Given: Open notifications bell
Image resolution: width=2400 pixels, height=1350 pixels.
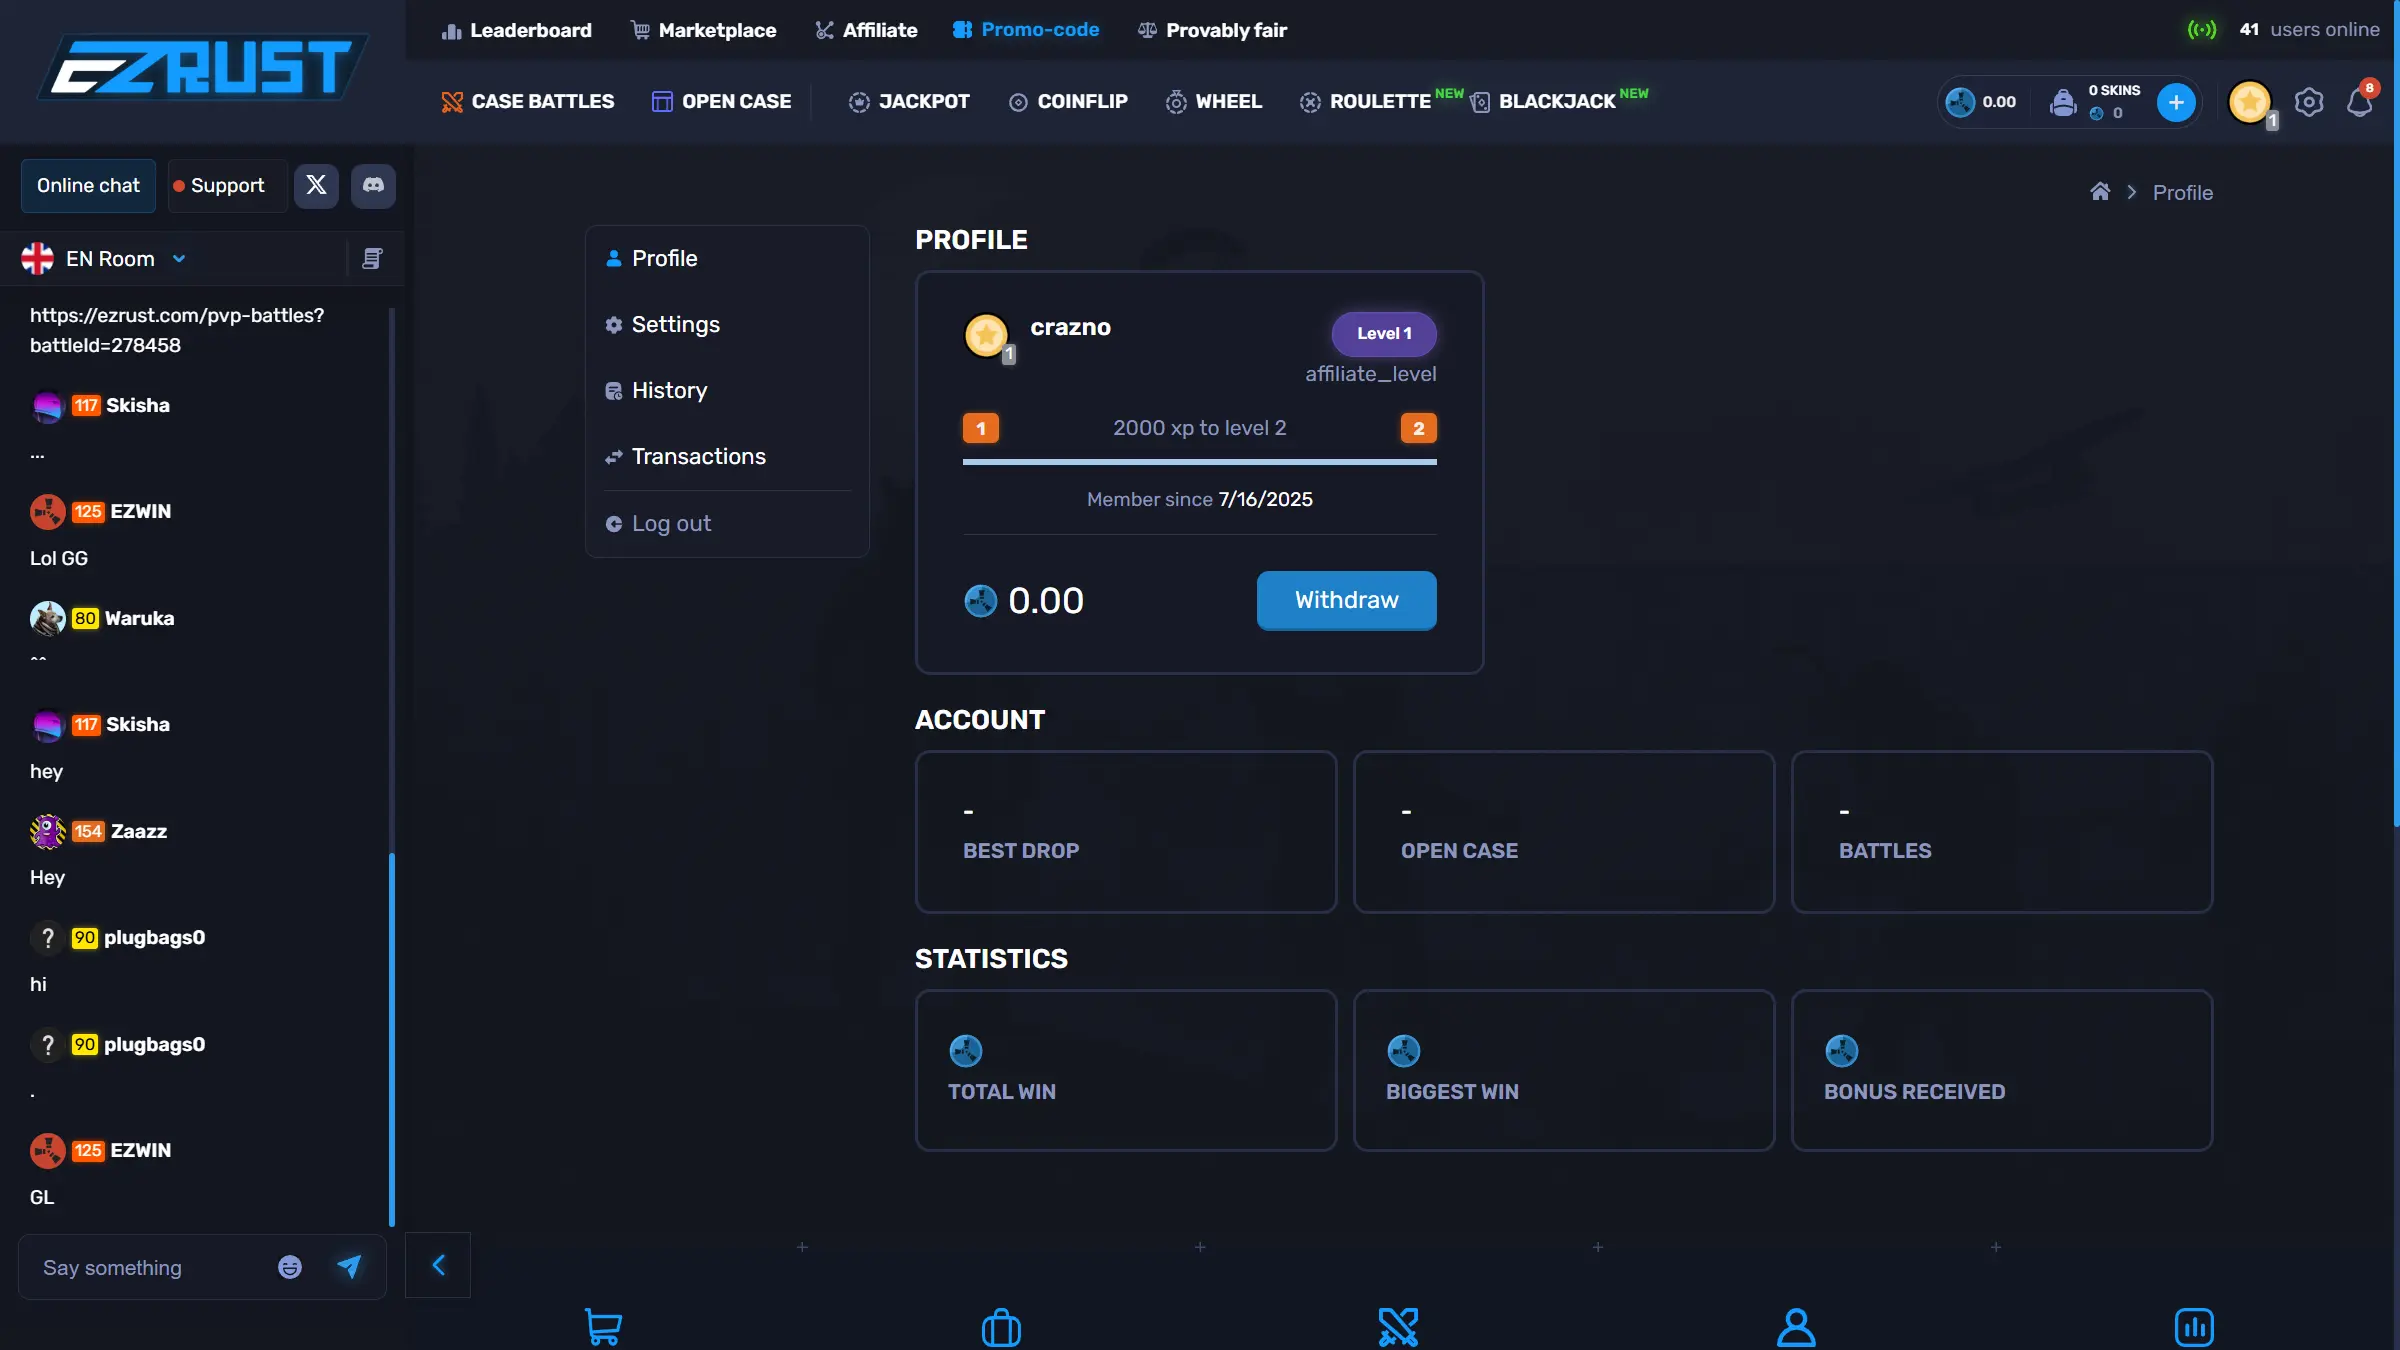Looking at the screenshot, I should 2360,102.
